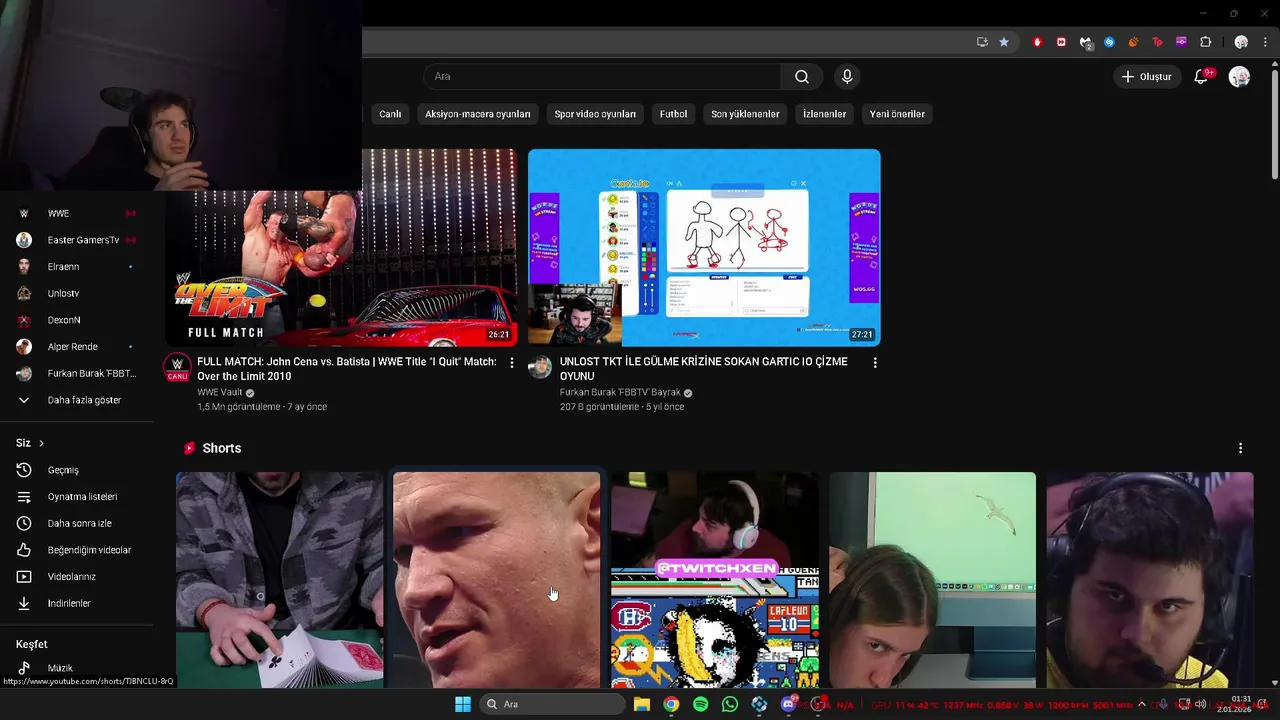Click the YouTube Ara search field
Viewport: 1280px width, 720px height.
point(603,77)
